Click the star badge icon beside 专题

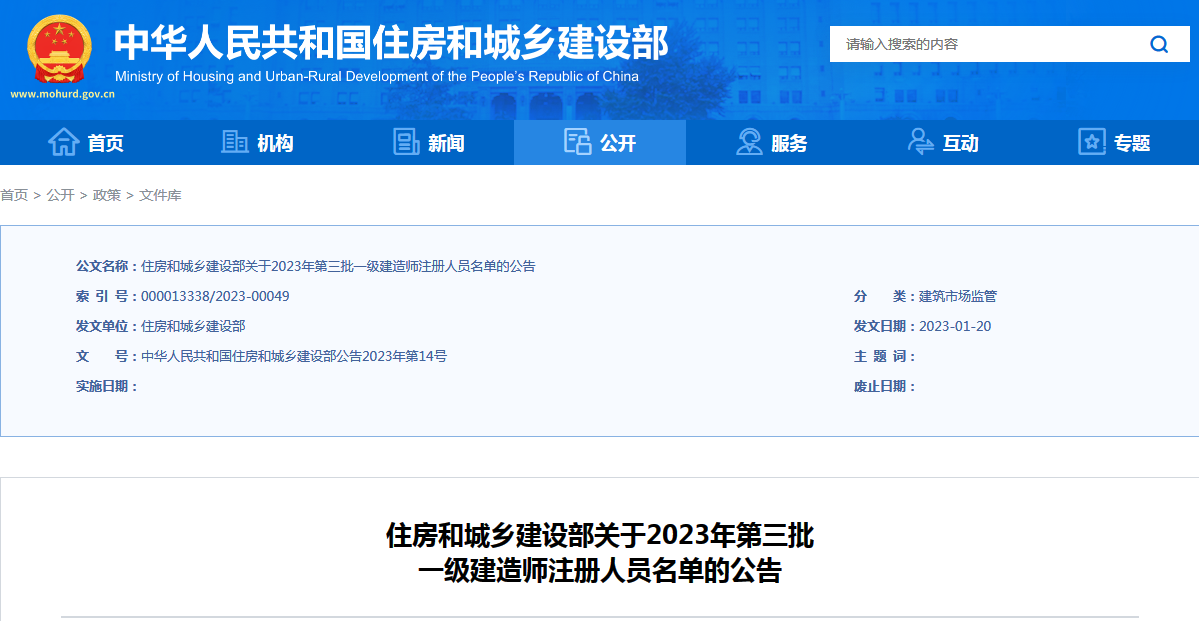[1092, 142]
